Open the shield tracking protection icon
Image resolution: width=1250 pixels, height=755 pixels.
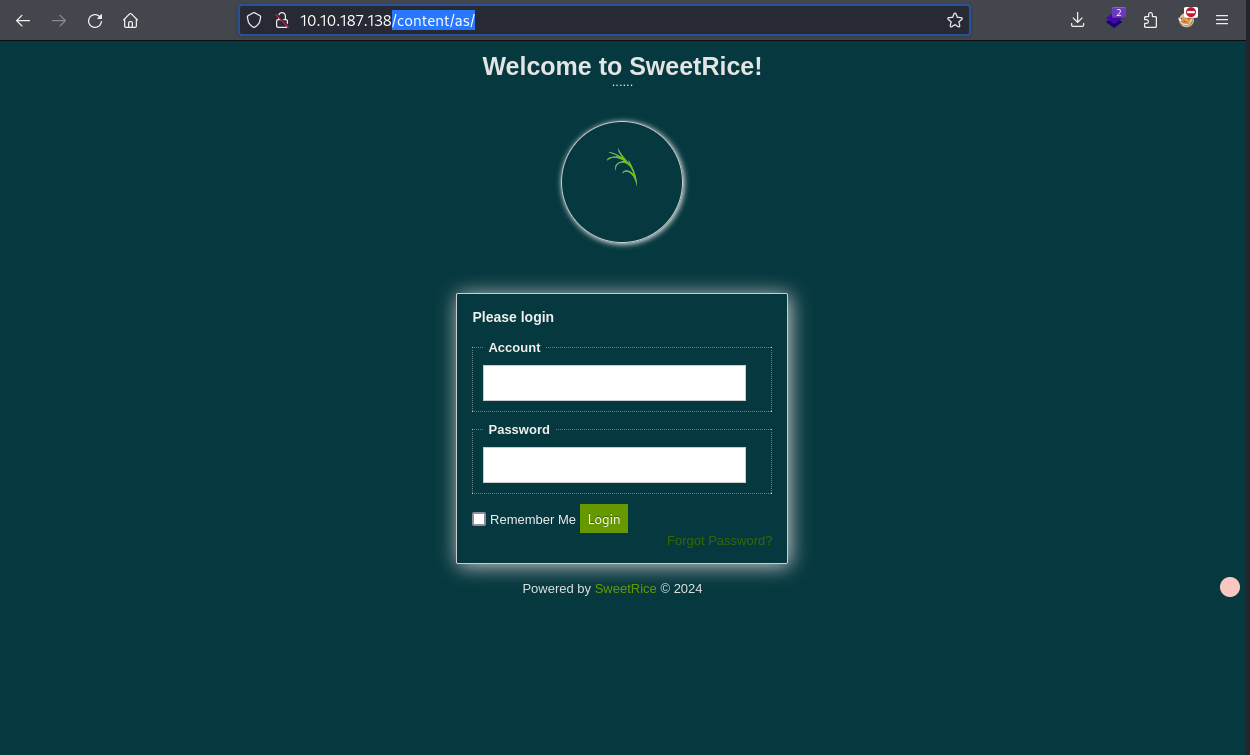coord(254,20)
